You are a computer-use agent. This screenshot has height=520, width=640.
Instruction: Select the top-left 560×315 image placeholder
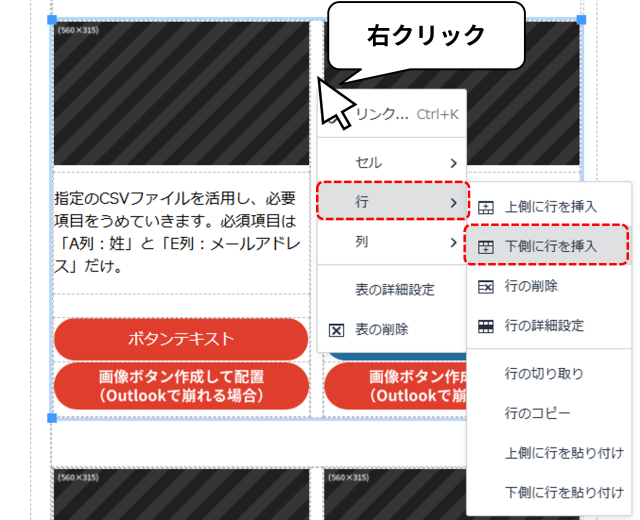(x=181, y=93)
